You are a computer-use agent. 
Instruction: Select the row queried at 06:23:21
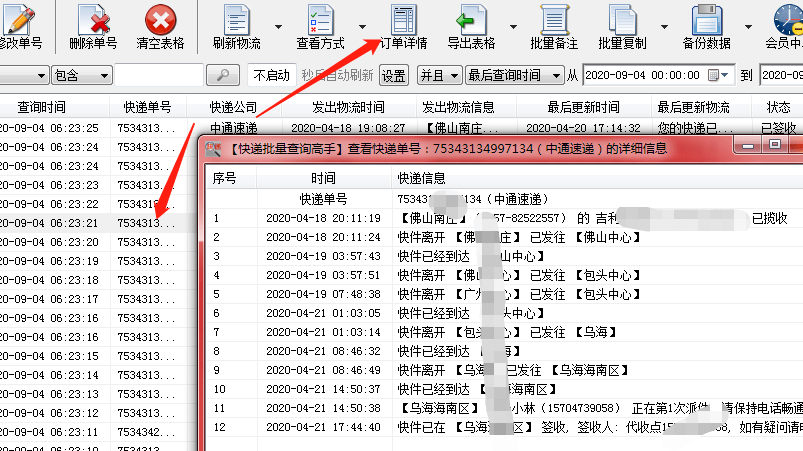click(x=97, y=223)
